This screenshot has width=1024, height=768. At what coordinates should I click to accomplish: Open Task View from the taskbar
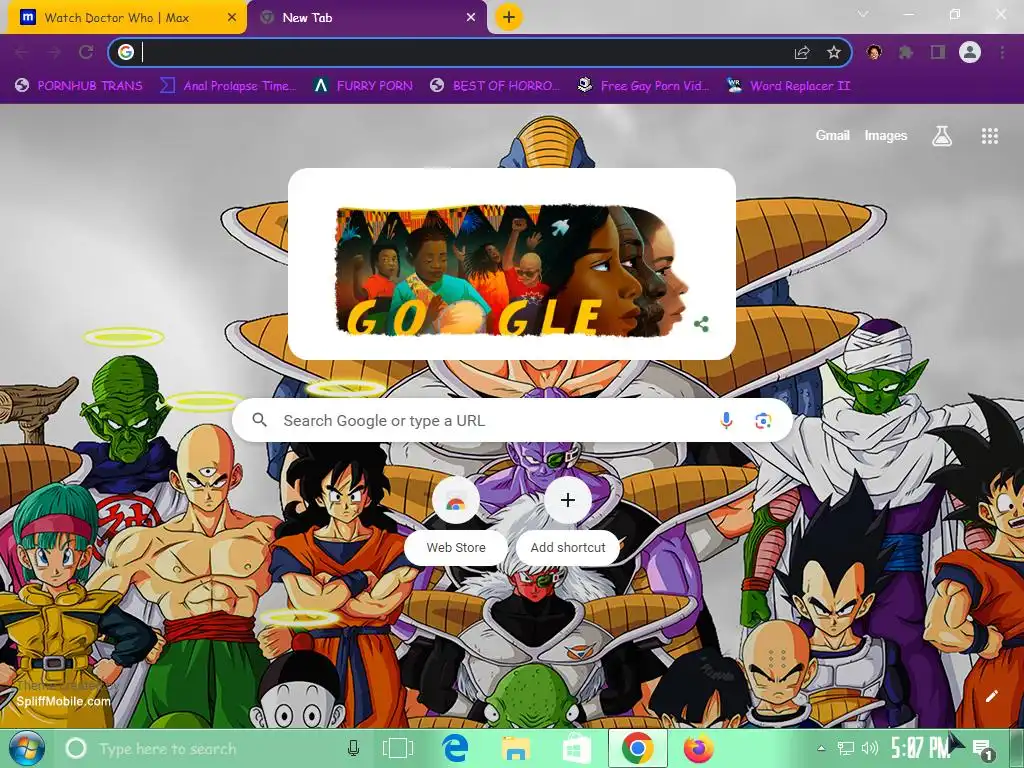397,748
